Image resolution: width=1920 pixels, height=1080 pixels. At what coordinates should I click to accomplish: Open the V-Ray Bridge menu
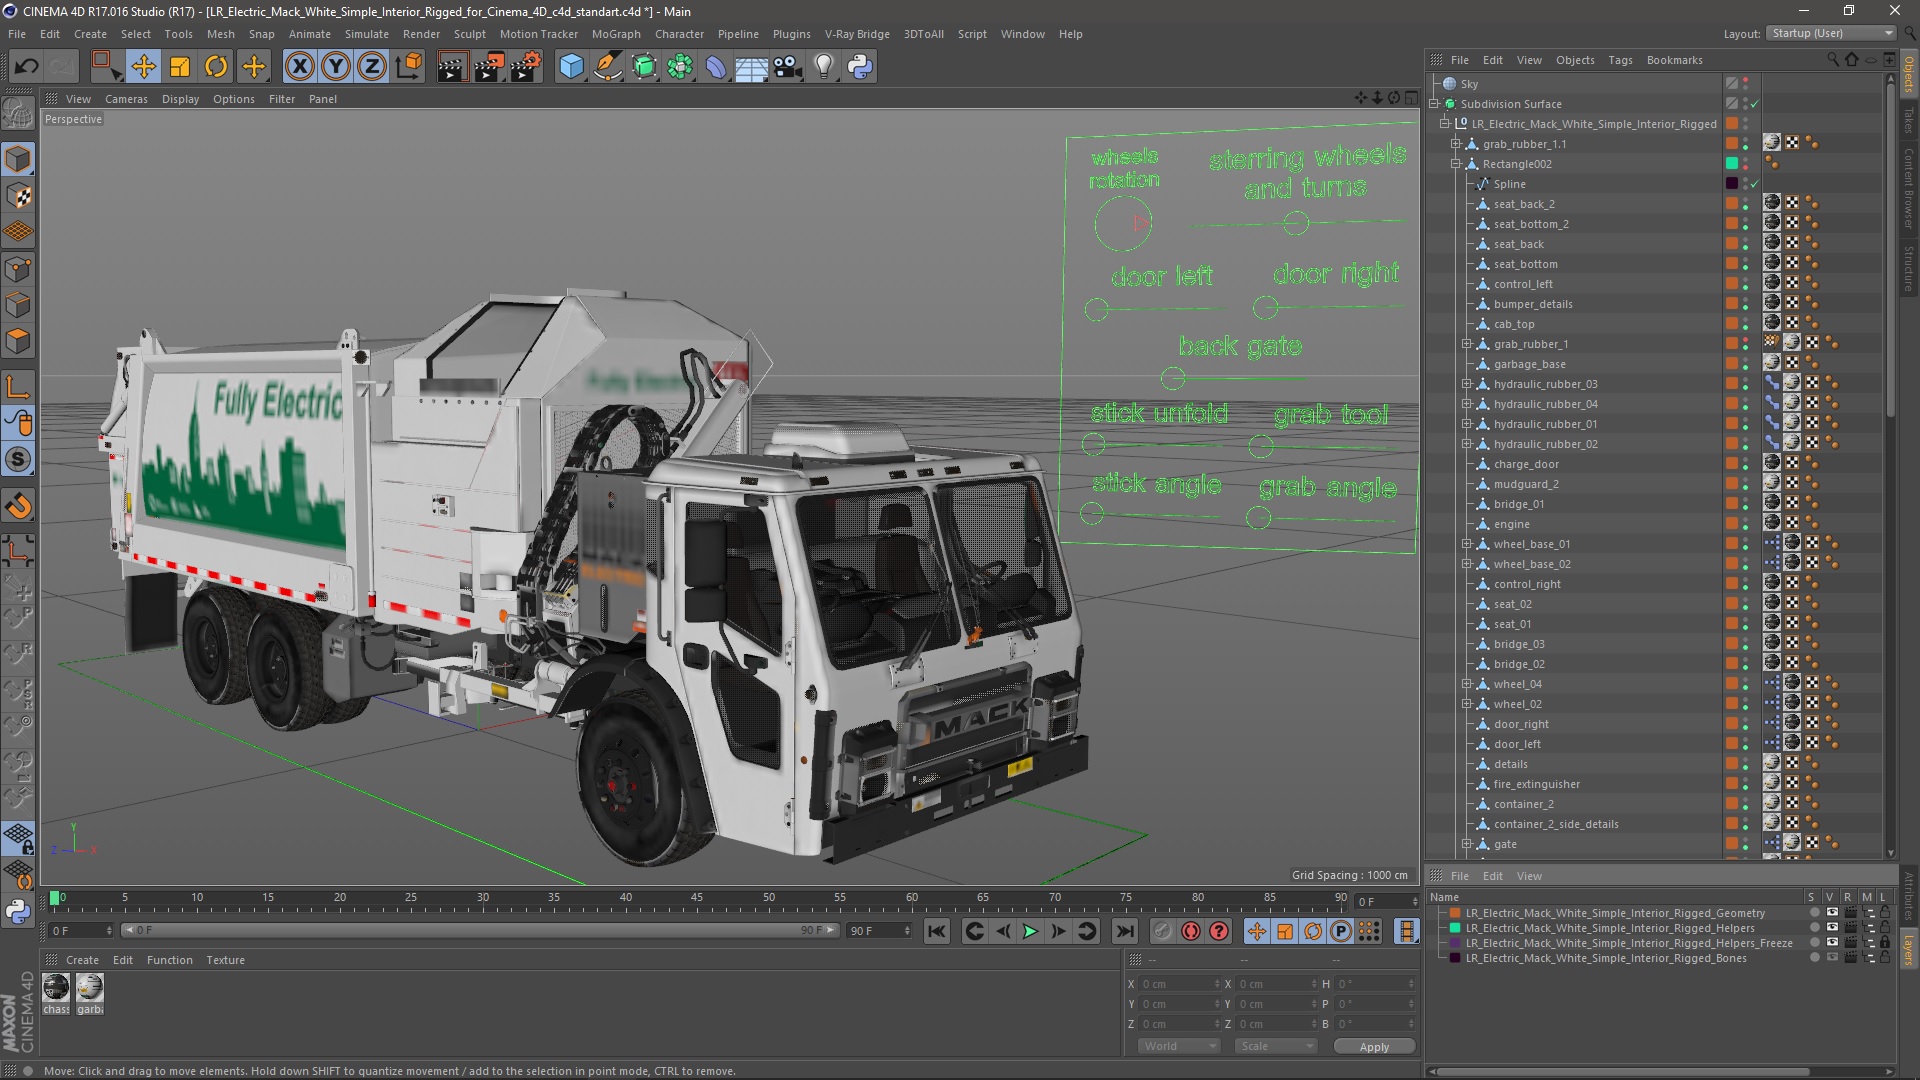(x=857, y=34)
